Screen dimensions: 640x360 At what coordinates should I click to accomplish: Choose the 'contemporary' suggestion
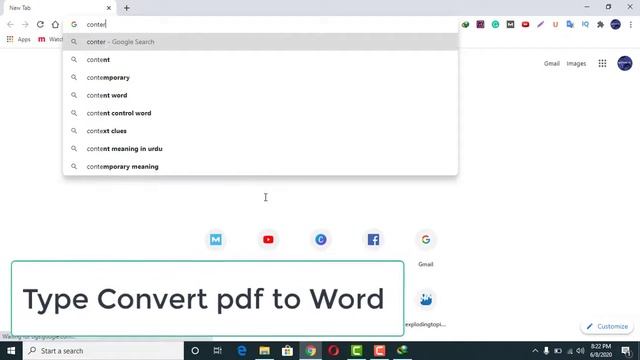260,78
